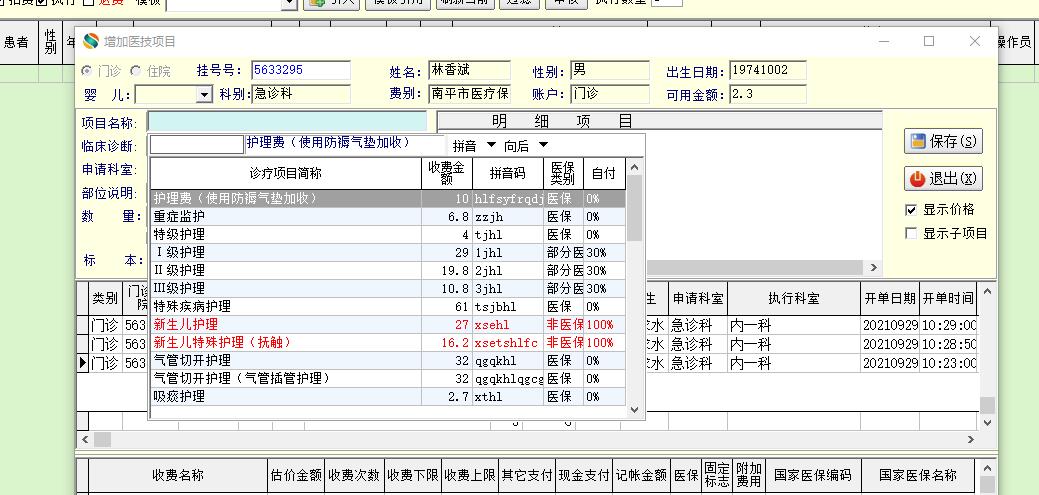The height and width of the screenshot is (495, 1039).
Task: Click up arrow of fee table scrollbar
Action: pyautogui.click(x=987, y=468)
